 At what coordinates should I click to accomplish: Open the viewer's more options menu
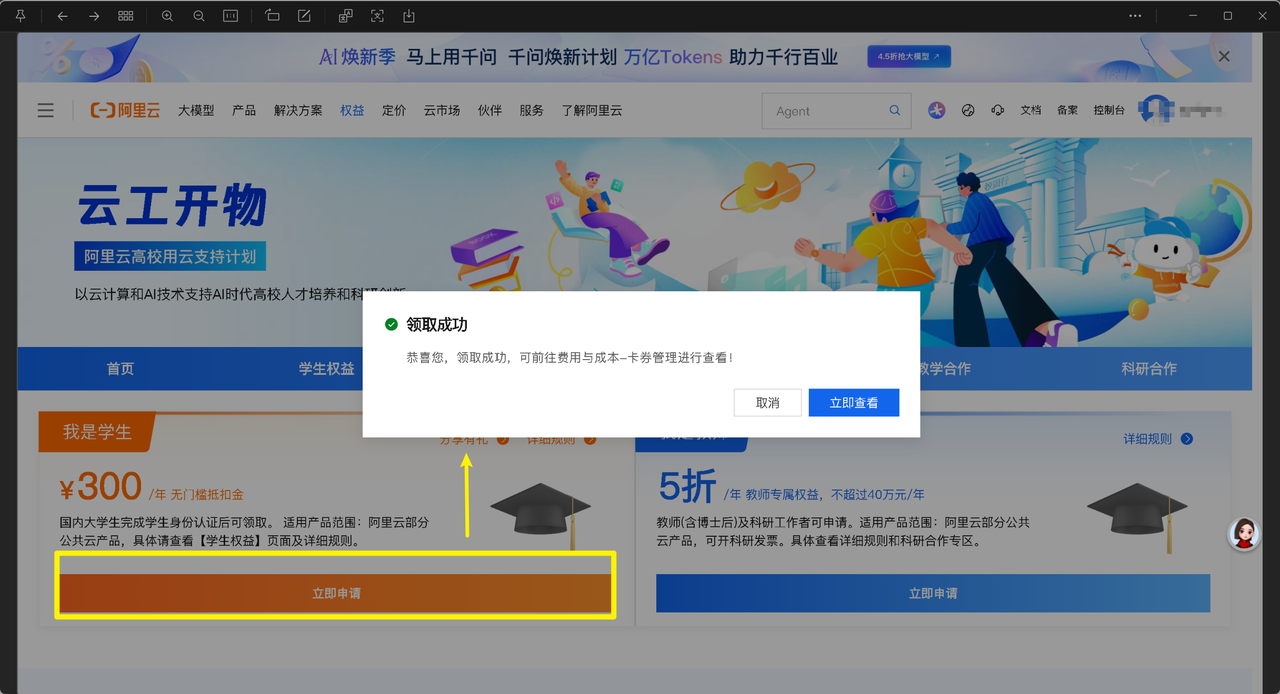pos(1135,16)
